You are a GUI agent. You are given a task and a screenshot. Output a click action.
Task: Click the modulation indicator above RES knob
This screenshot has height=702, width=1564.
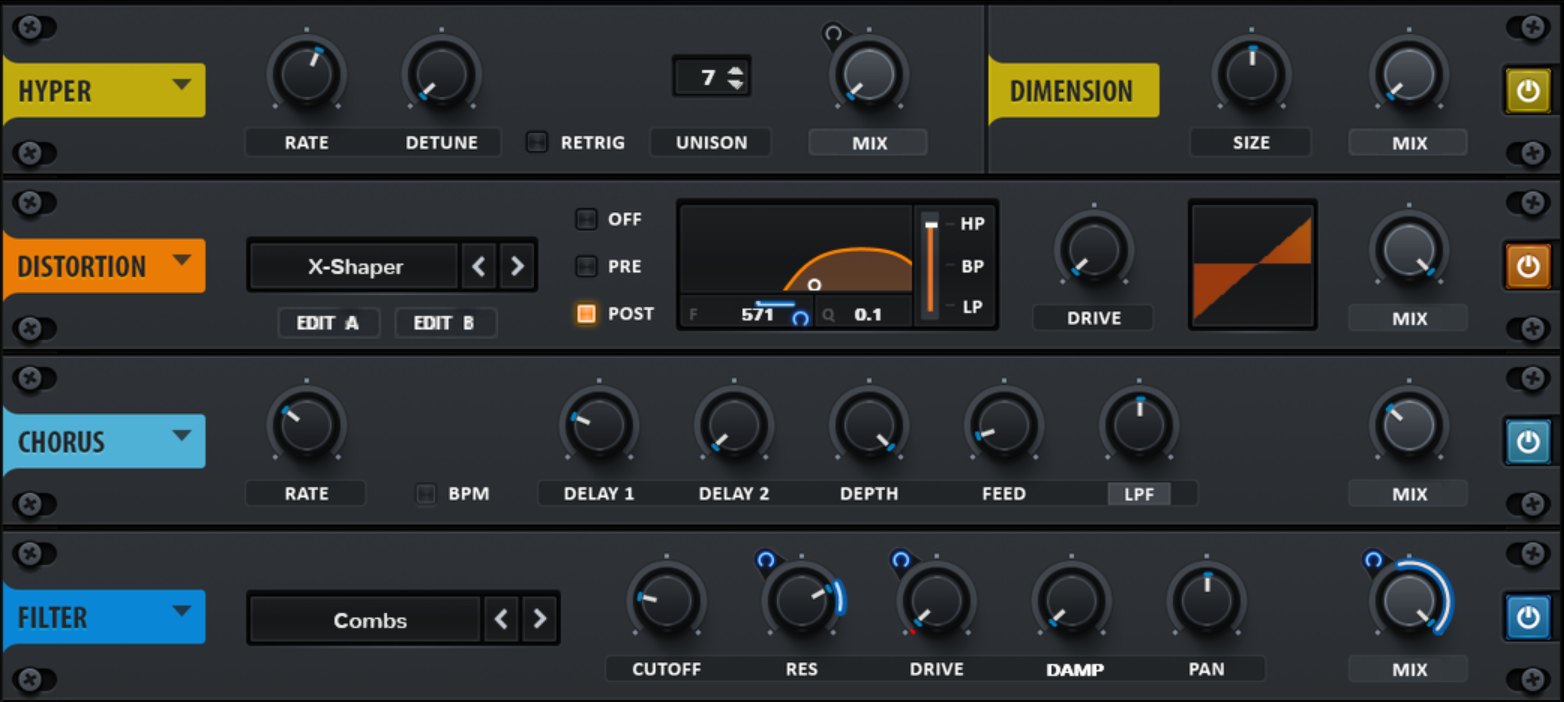click(x=766, y=560)
